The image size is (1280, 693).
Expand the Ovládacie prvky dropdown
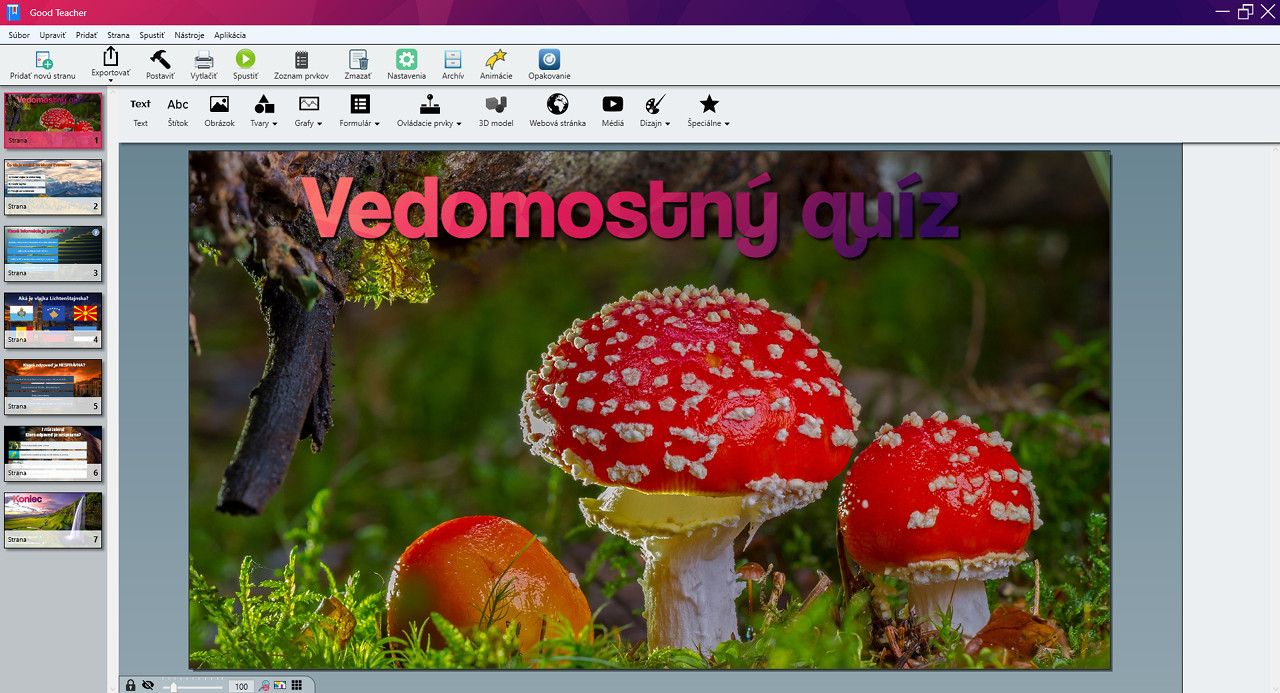[x=429, y=110]
